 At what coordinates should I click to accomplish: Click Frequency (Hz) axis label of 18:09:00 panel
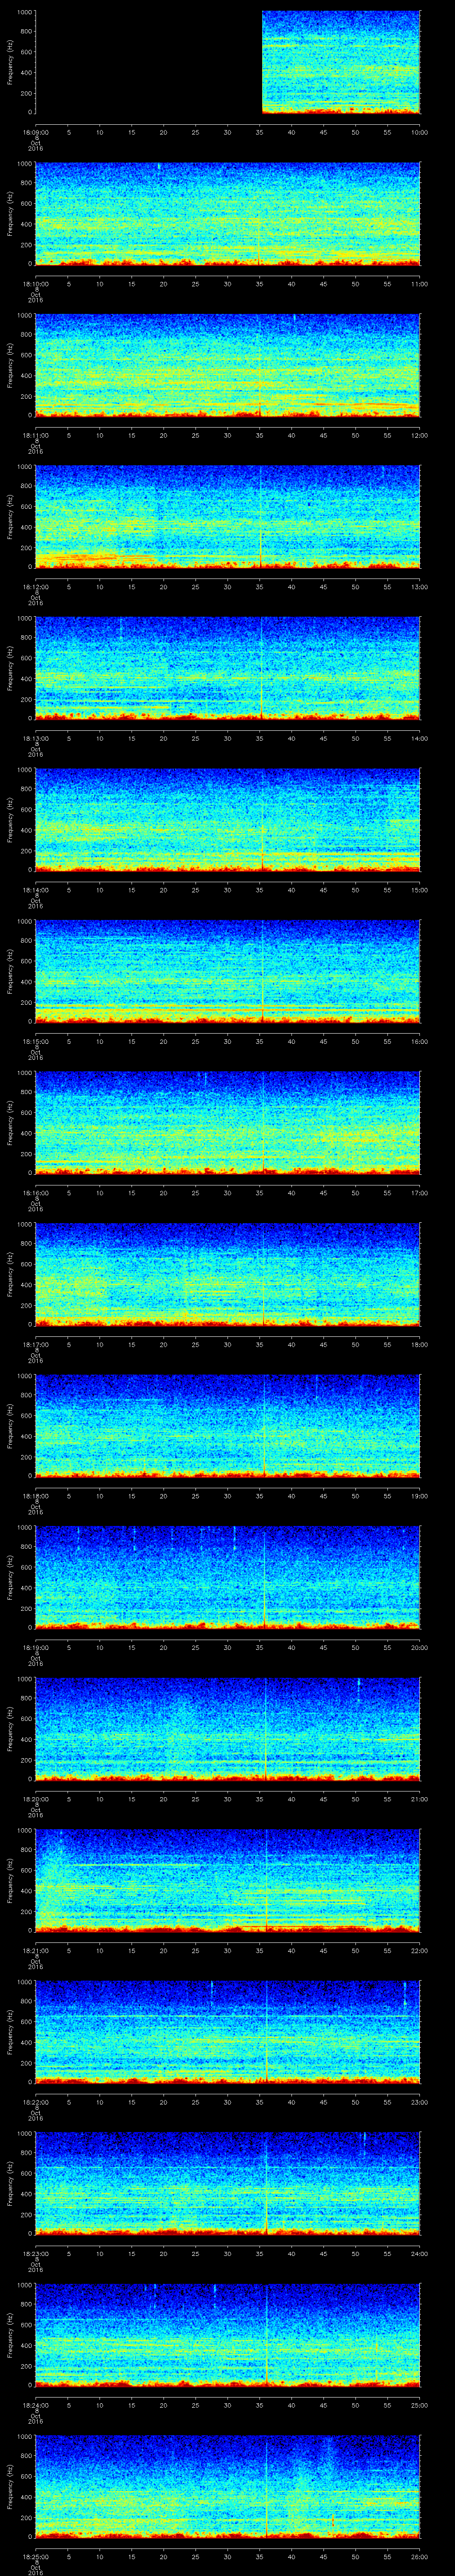coord(10,62)
